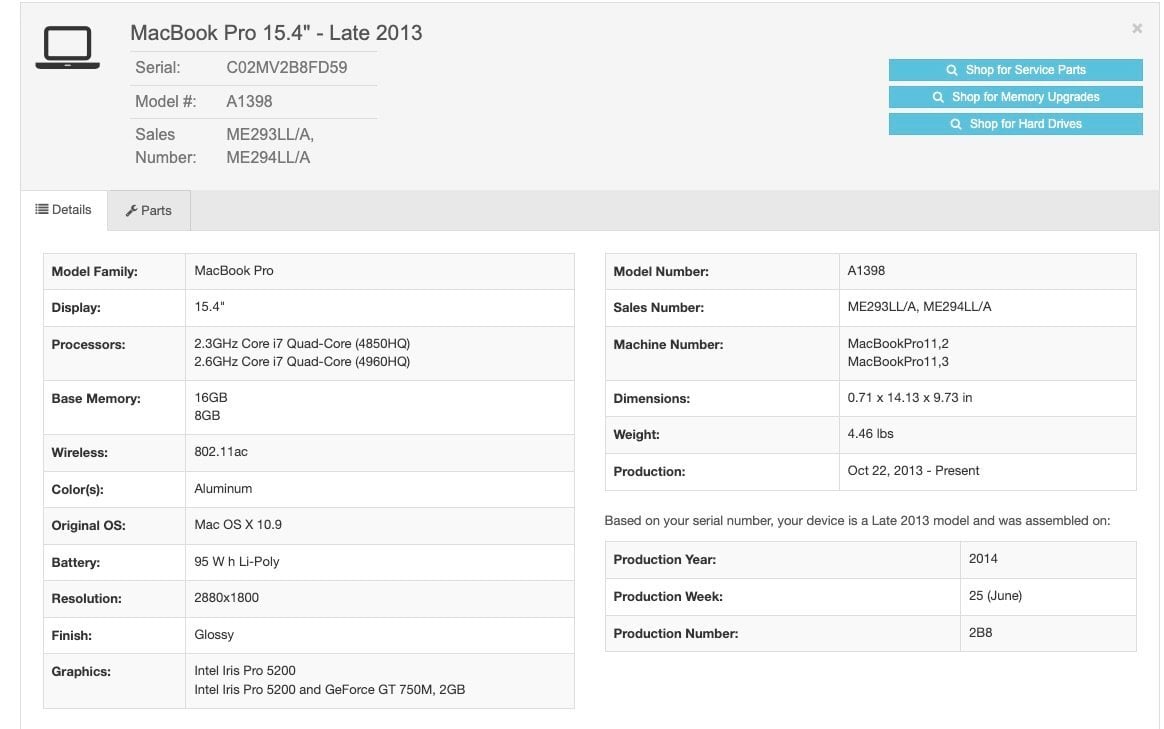Click graphics line with GeForce GT 750M, 2GB

[330, 690]
